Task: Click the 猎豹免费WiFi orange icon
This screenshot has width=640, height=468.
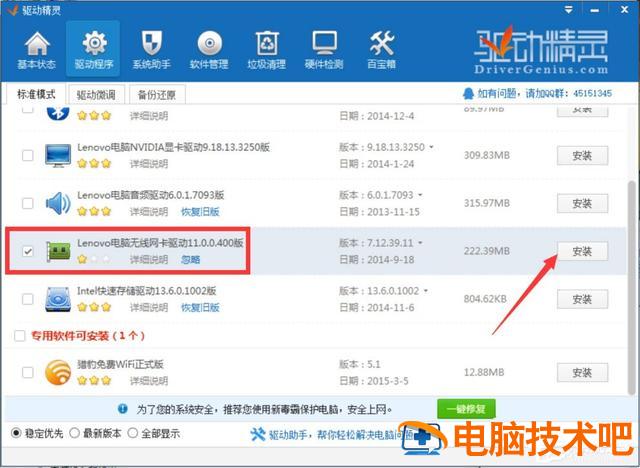Action: (x=58, y=372)
